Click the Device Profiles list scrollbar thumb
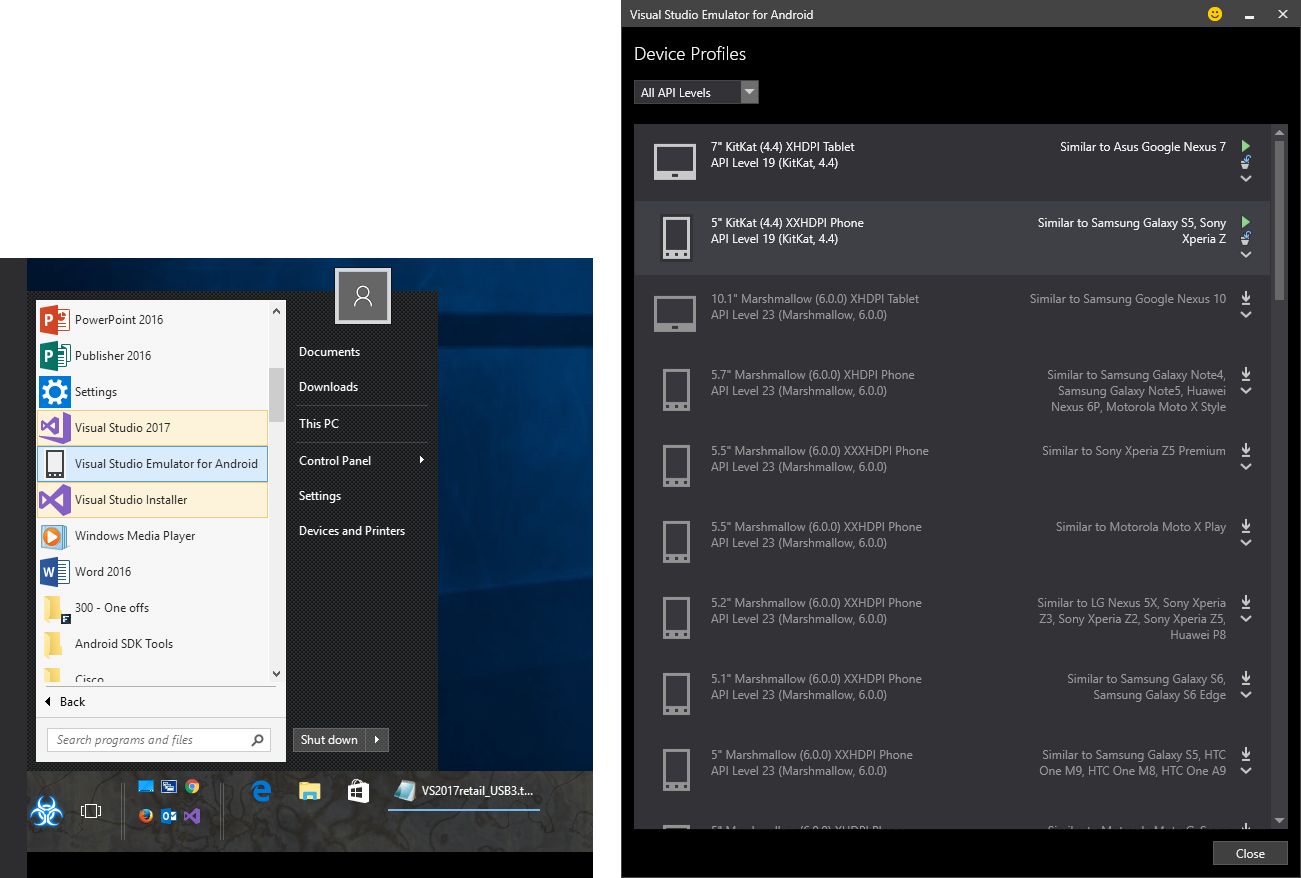The image size is (1301, 878). click(x=1279, y=219)
